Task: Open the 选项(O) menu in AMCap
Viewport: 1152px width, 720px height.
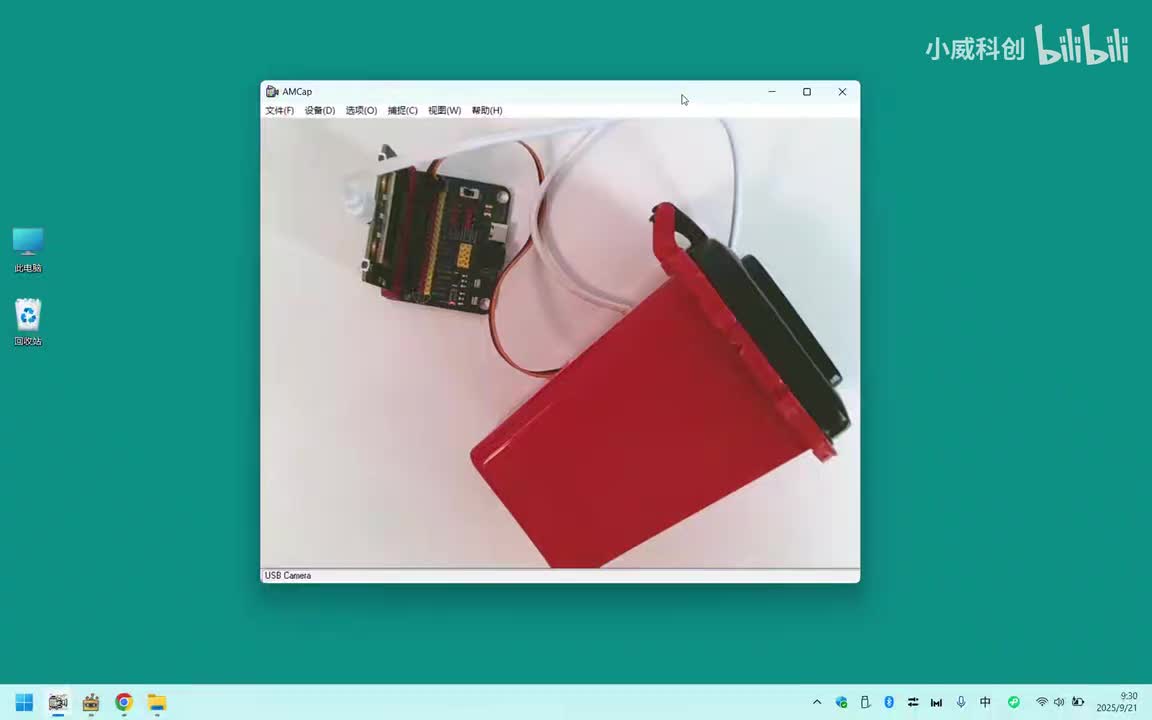Action: point(361,110)
